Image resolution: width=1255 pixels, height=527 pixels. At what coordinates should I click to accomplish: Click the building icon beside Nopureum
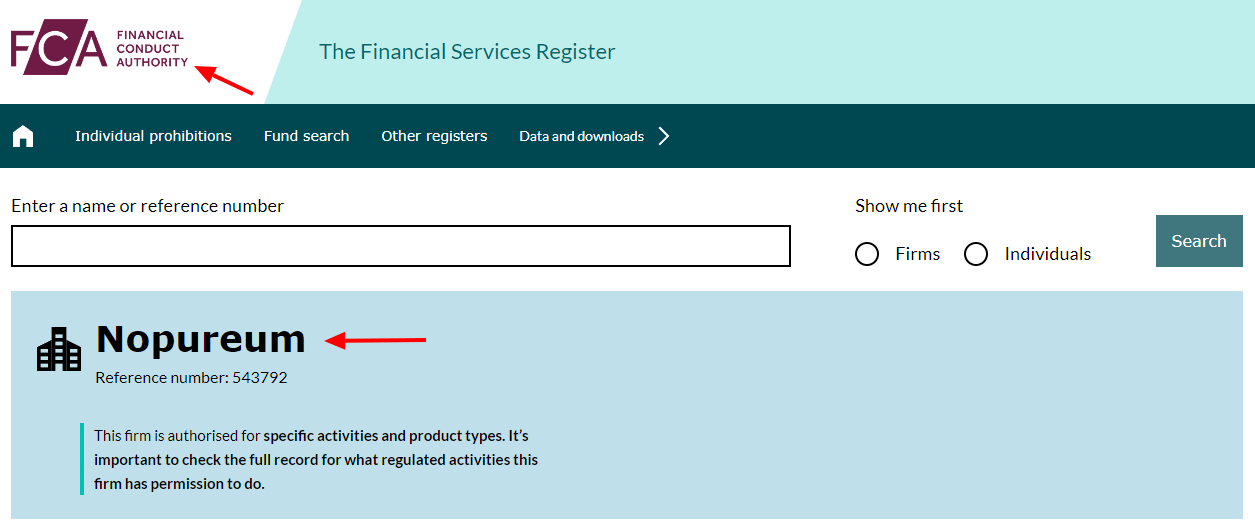tap(59, 349)
